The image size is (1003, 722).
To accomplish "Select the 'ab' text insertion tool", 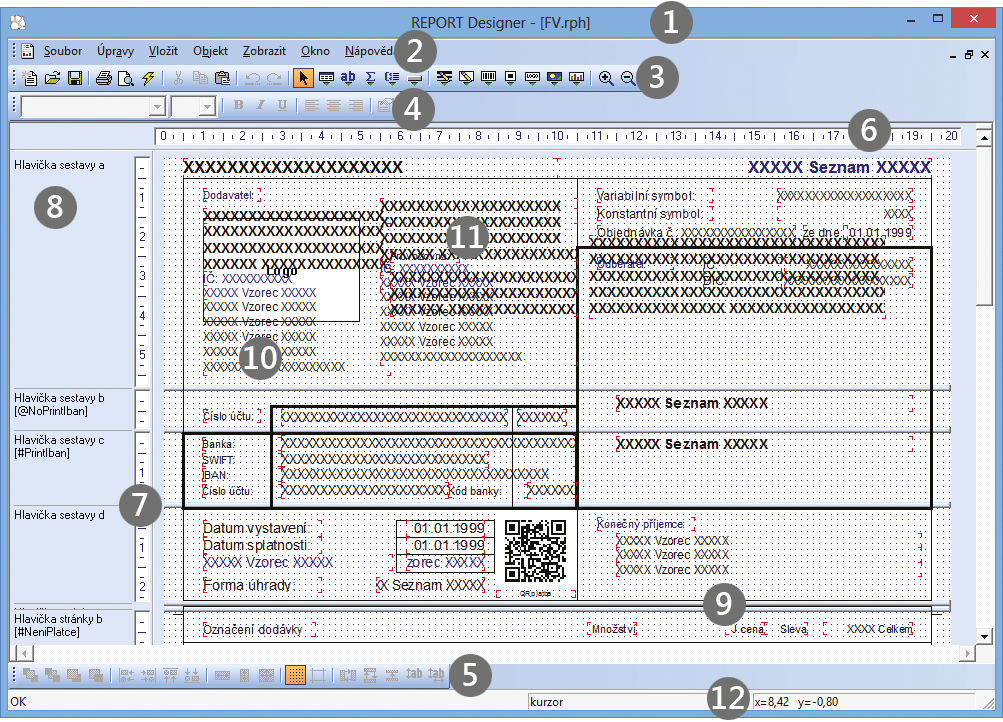I will pos(348,78).
